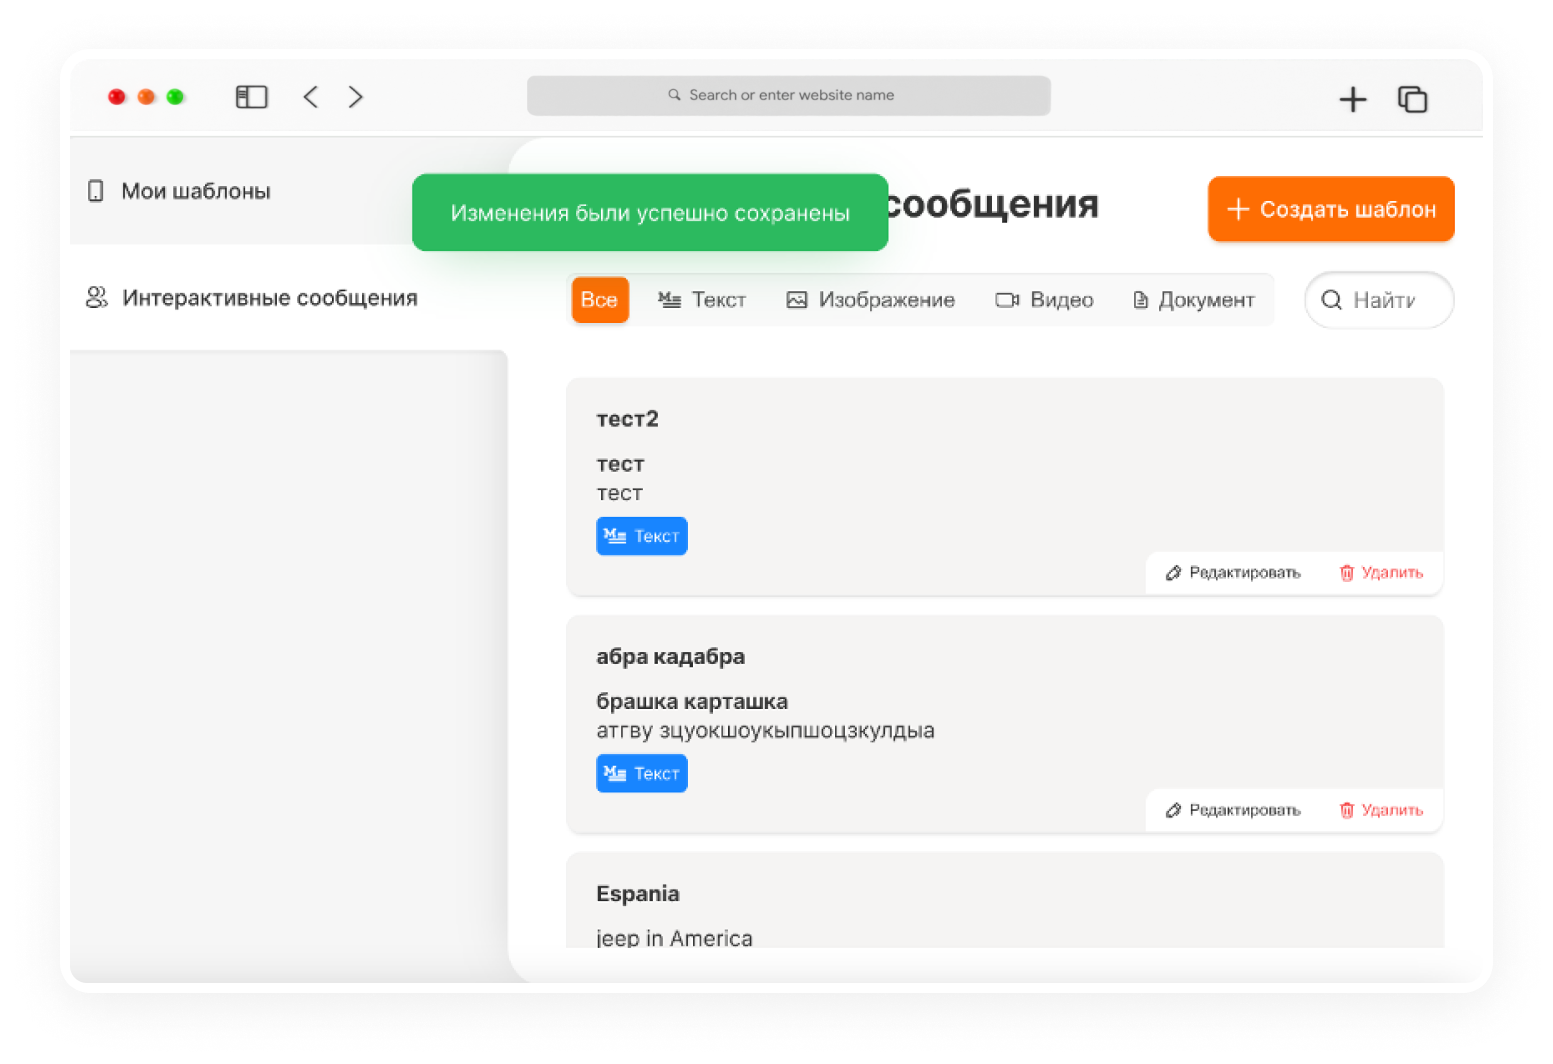Open Интерактивные сообщения section
Image resolution: width=1553 pixels, height=1064 pixels.
288,298
